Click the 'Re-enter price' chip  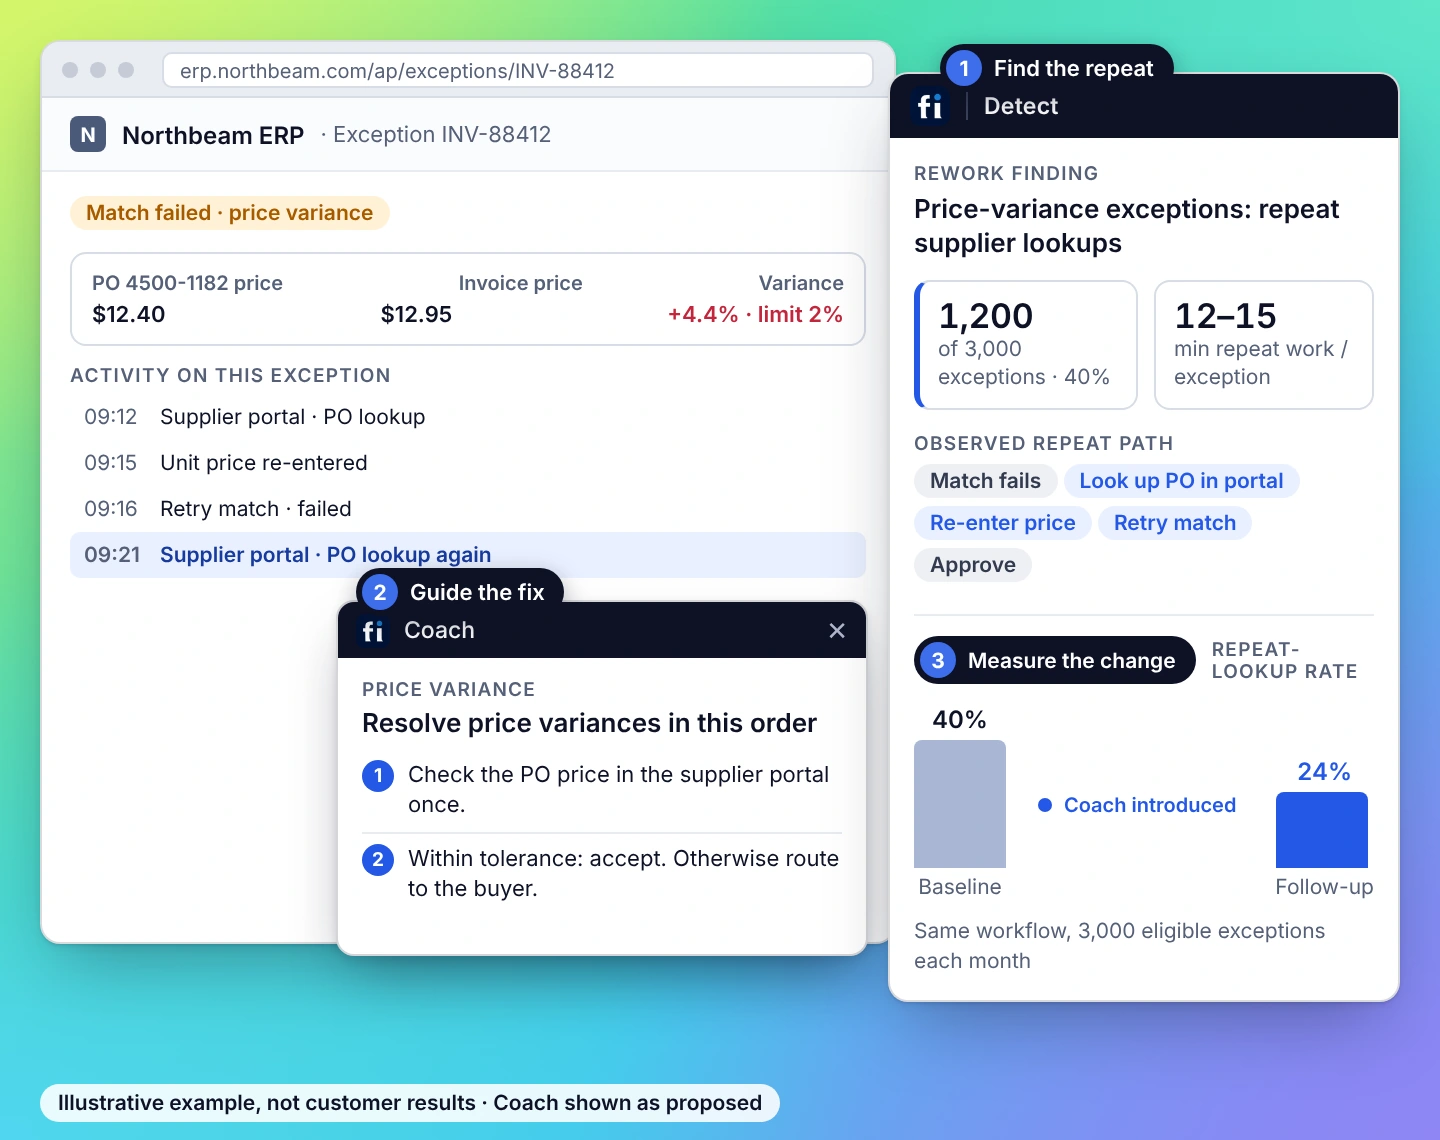pos(1002,523)
